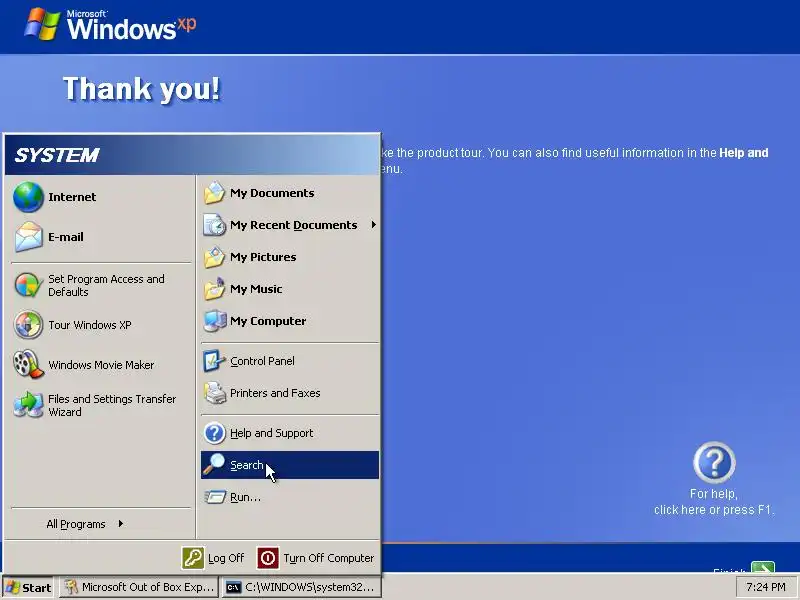Click the Log Off key icon
This screenshot has width=800, height=600.
pos(193,558)
